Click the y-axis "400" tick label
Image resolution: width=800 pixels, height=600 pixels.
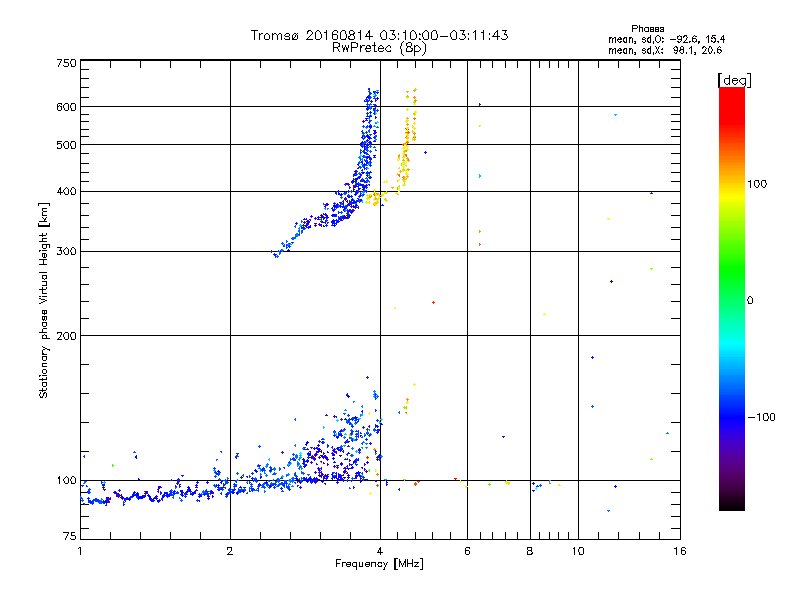coord(67,192)
